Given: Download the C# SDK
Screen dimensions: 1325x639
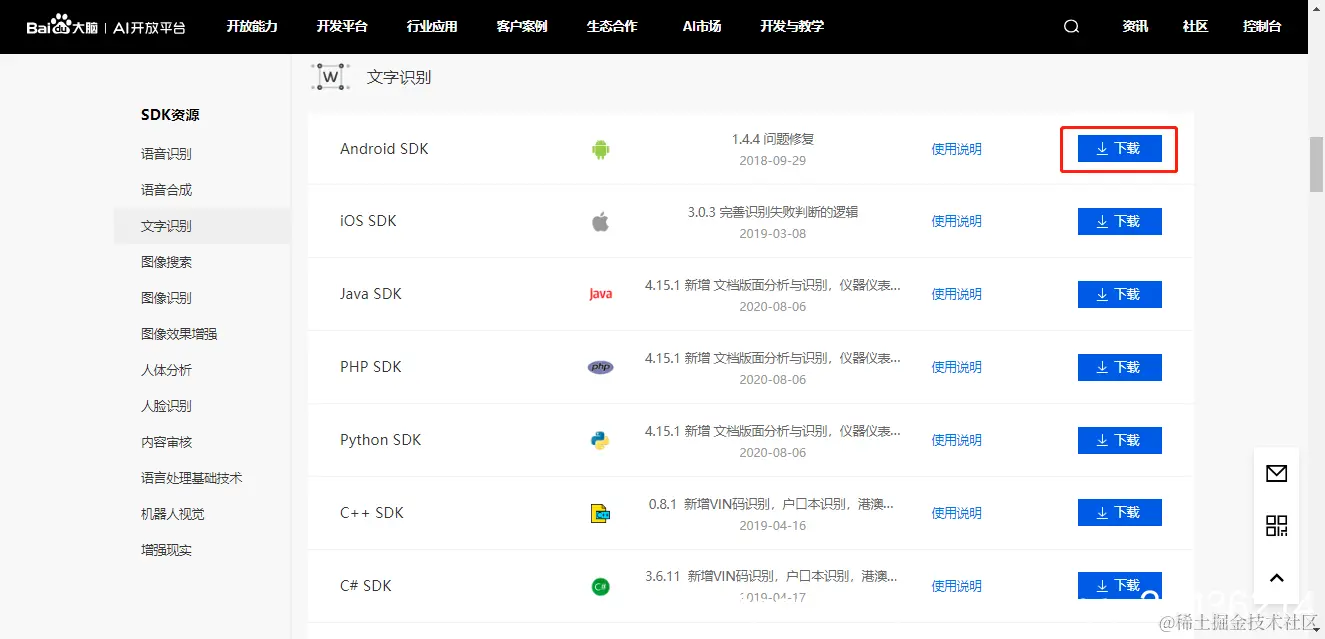Looking at the screenshot, I should (1120, 585).
